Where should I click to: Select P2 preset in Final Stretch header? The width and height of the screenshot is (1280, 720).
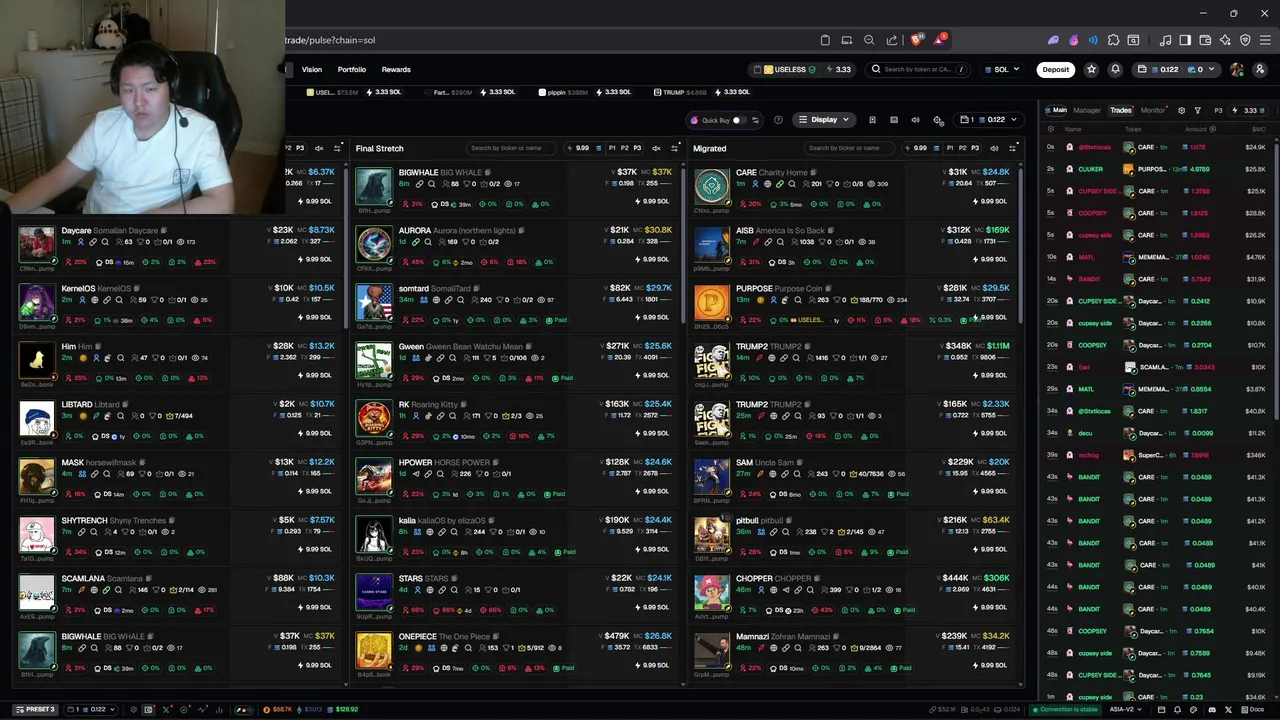pos(624,148)
